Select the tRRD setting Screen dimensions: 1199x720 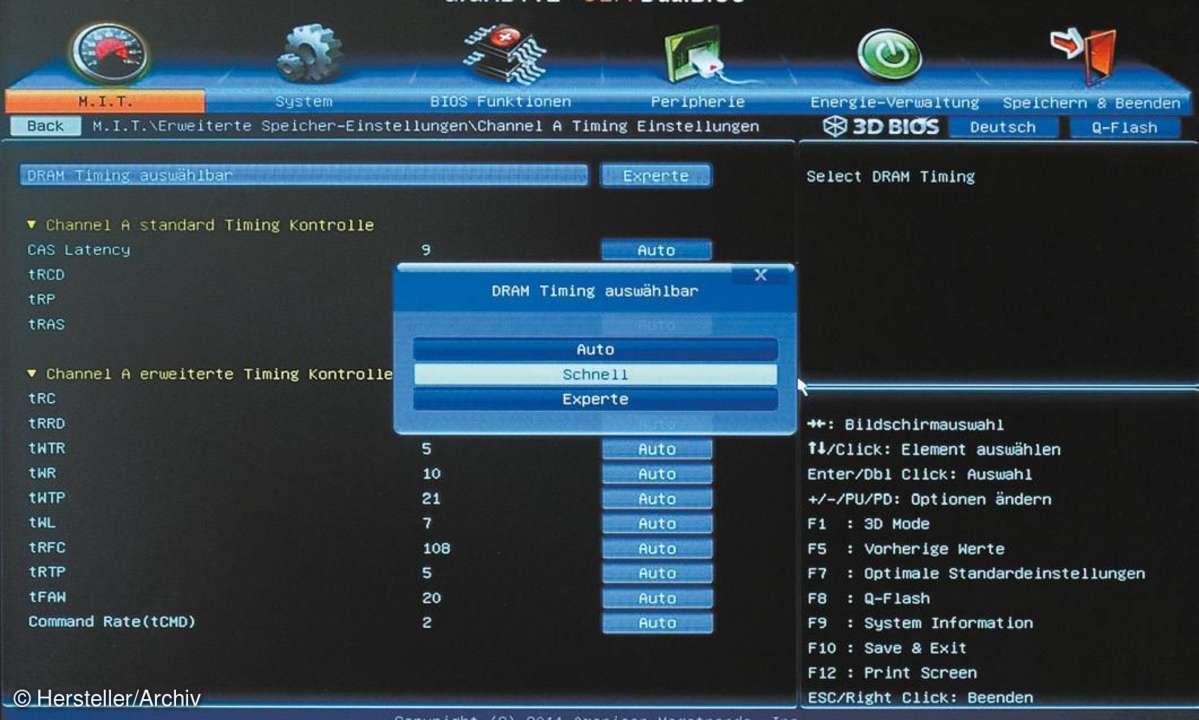[46, 423]
